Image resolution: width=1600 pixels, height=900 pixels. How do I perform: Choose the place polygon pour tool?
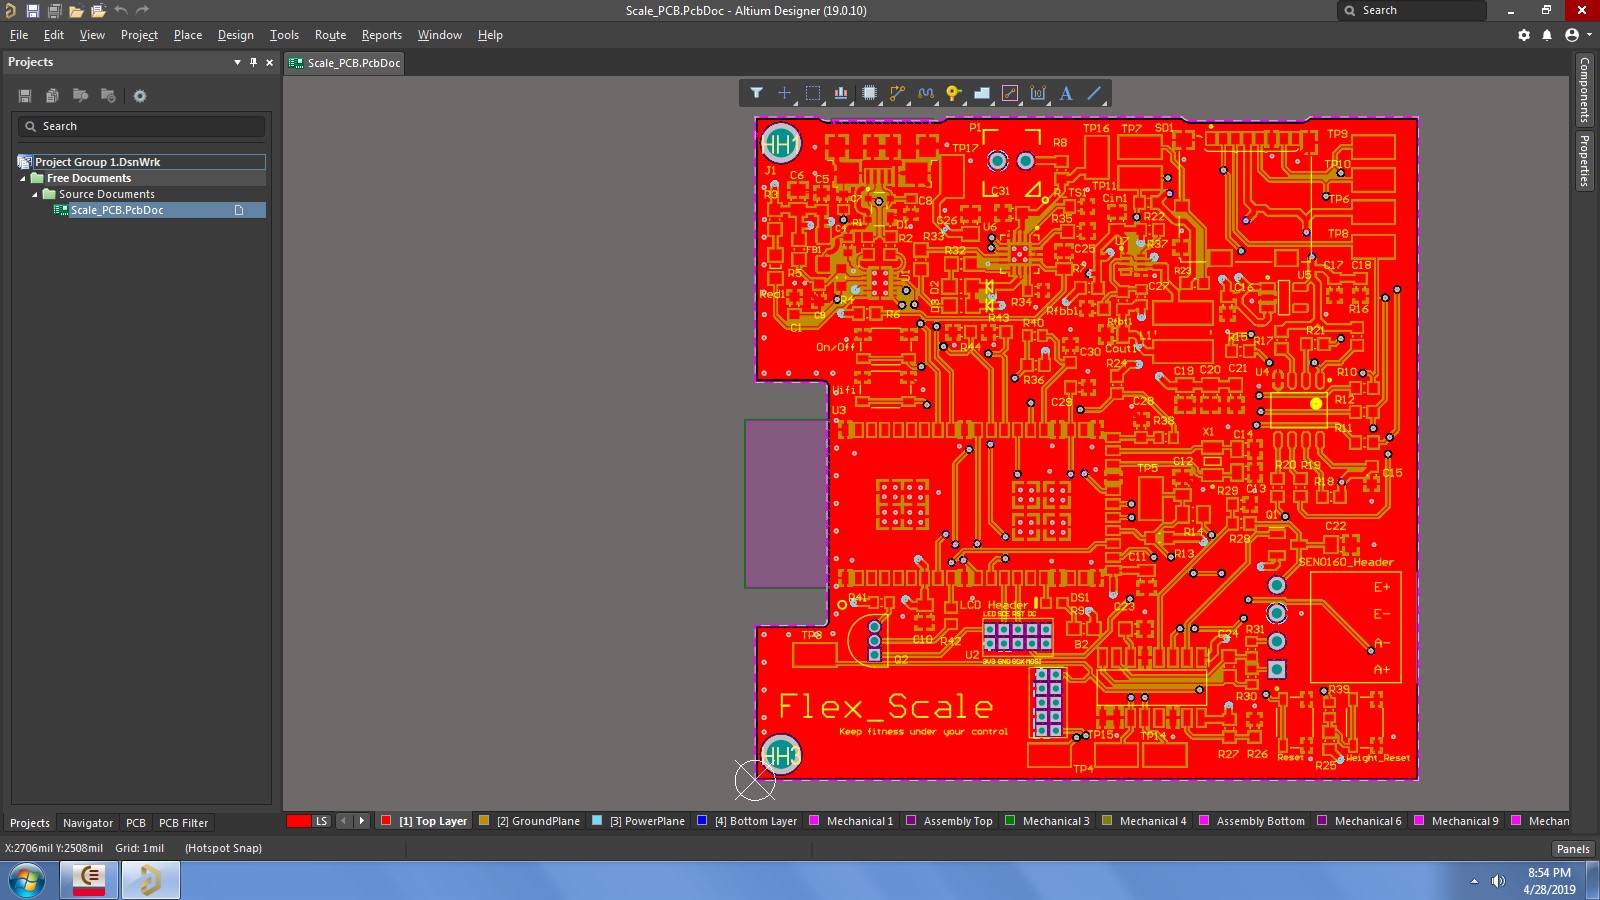982,93
